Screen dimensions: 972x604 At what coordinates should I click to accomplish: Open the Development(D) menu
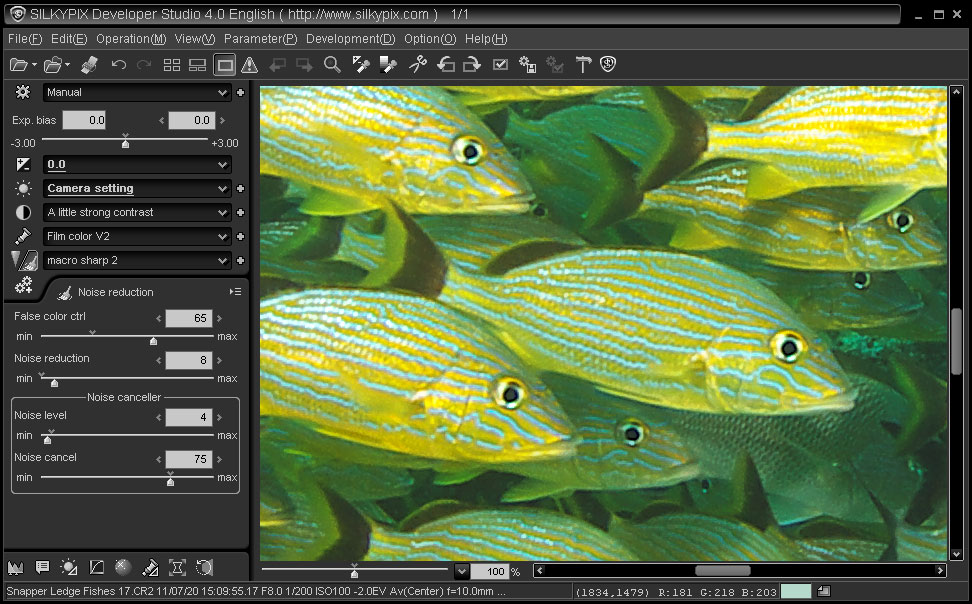pos(350,39)
